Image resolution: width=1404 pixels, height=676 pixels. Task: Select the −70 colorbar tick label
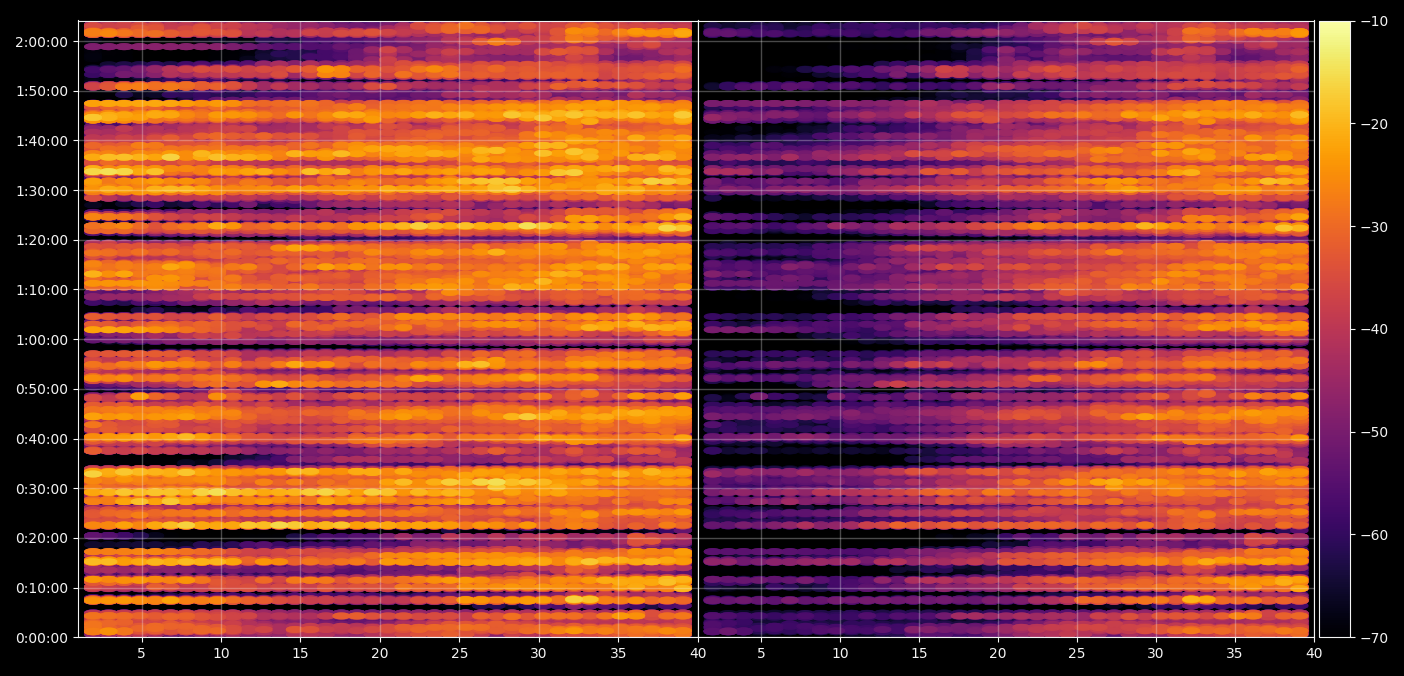[x=1374, y=637]
